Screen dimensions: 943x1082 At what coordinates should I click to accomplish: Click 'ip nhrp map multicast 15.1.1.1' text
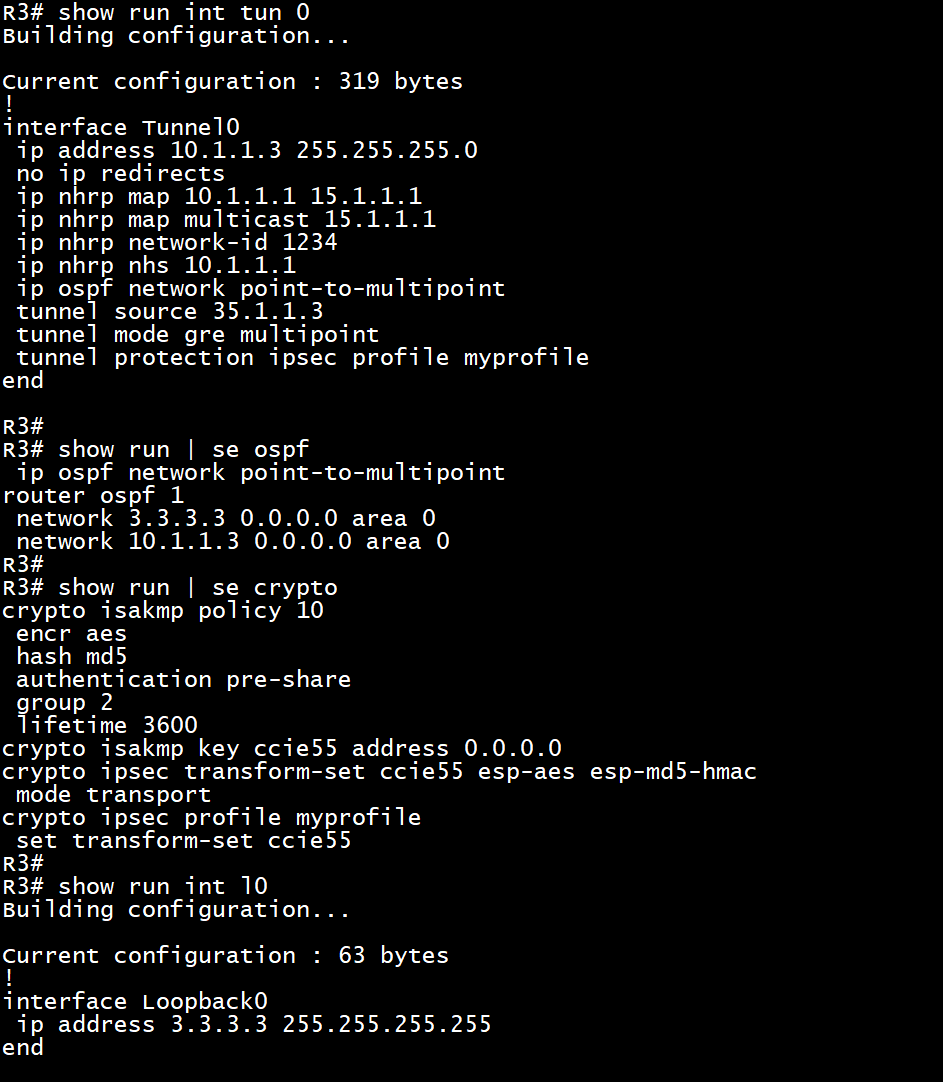click(226, 219)
